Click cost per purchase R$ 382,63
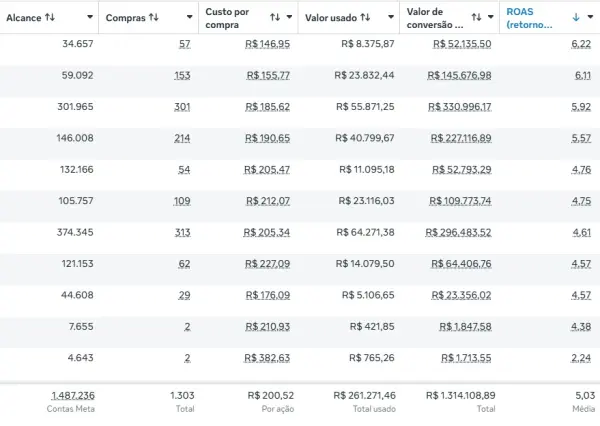The image size is (600, 426). coord(267,358)
